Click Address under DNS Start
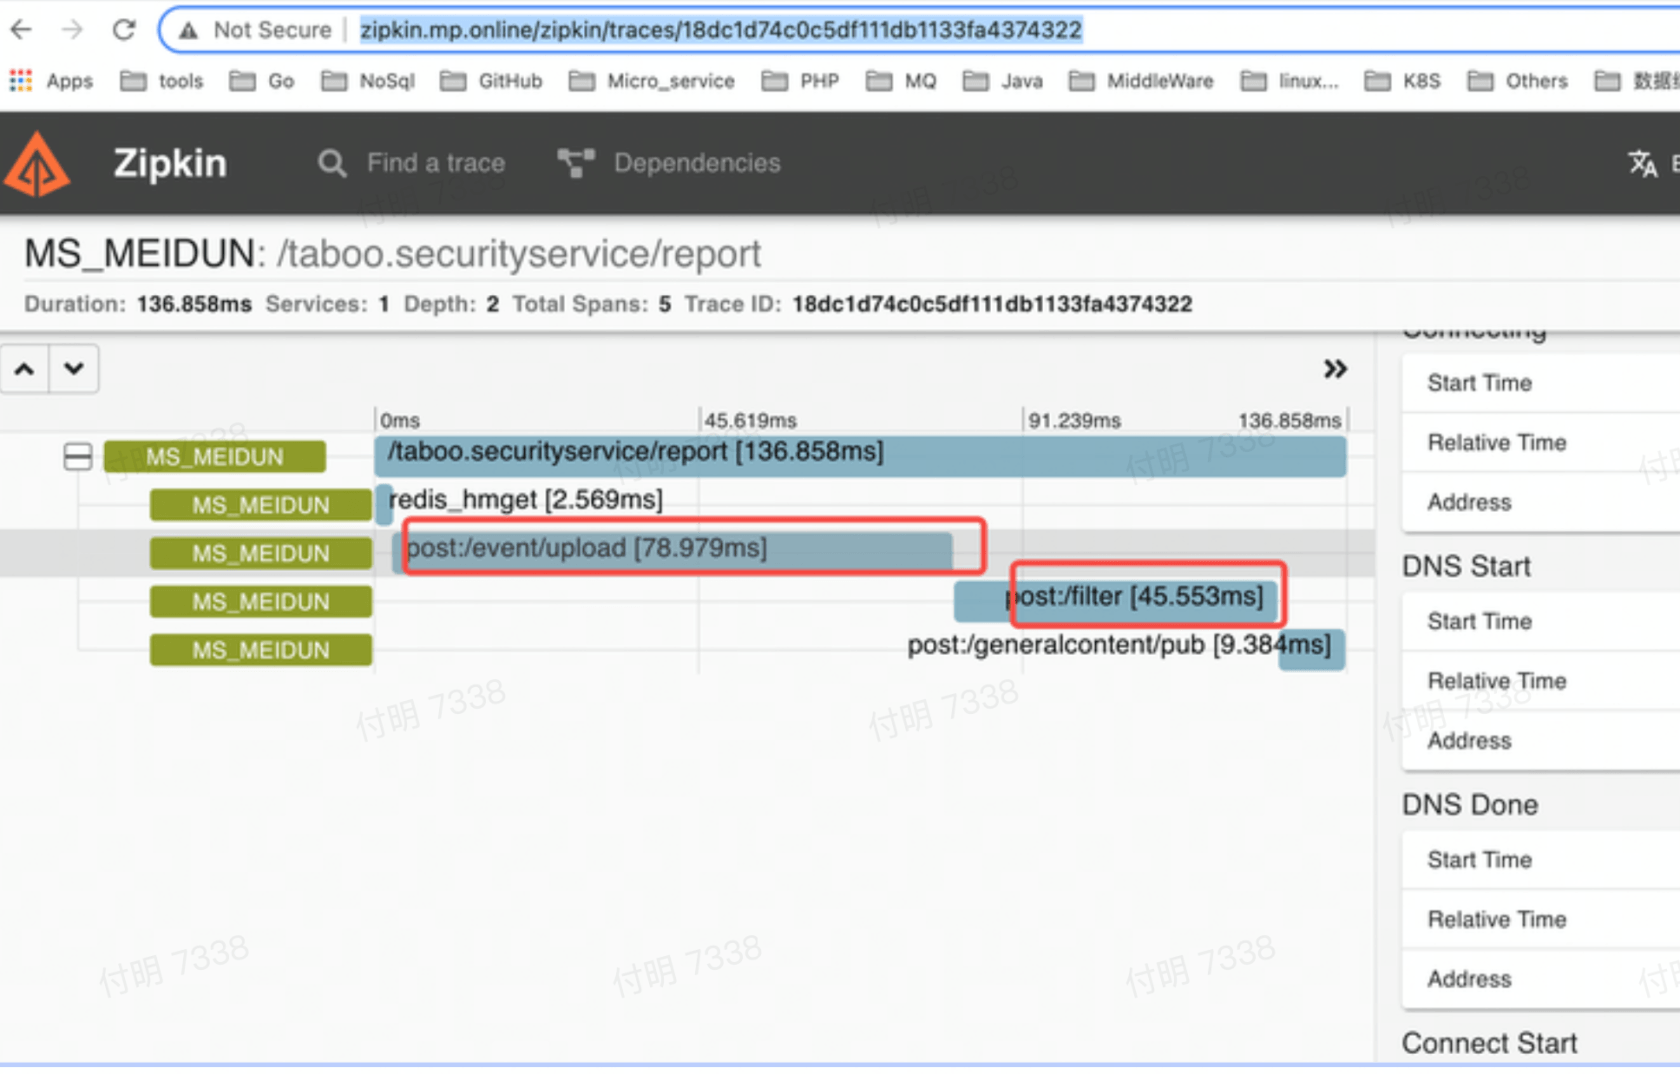Screen dimensions: 1680x1074 click(1469, 741)
